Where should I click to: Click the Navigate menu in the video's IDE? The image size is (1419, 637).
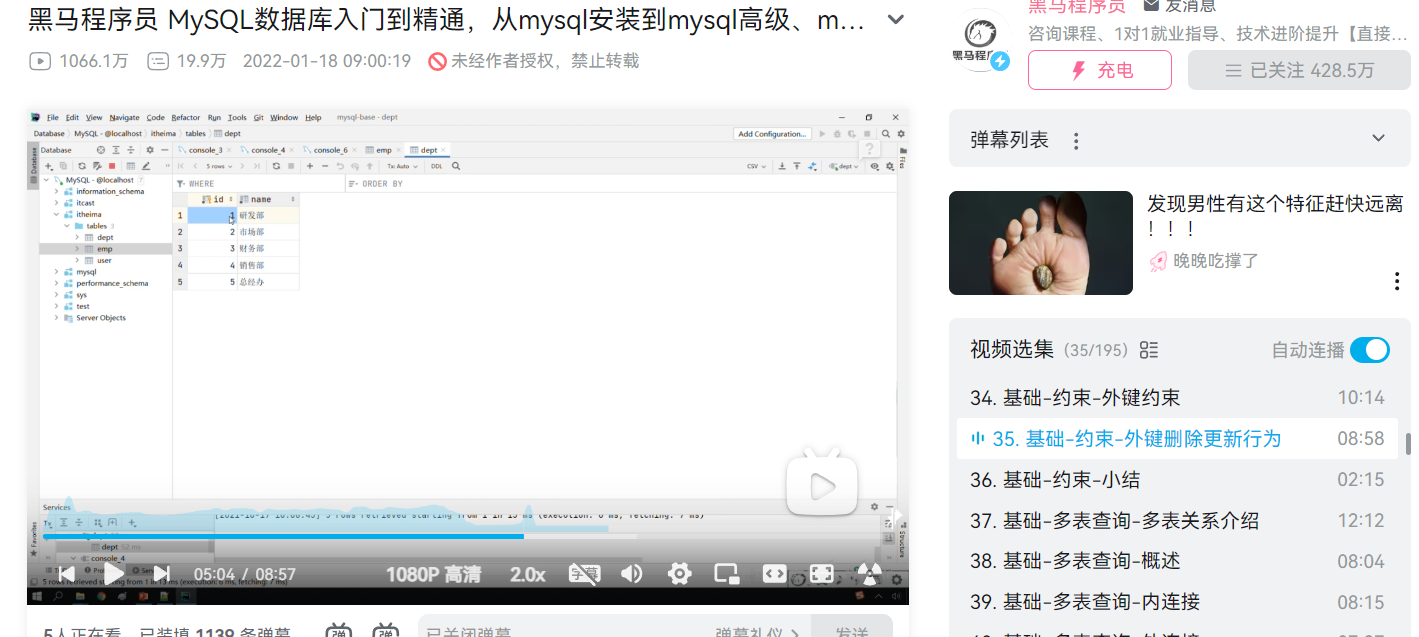pos(125,118)
